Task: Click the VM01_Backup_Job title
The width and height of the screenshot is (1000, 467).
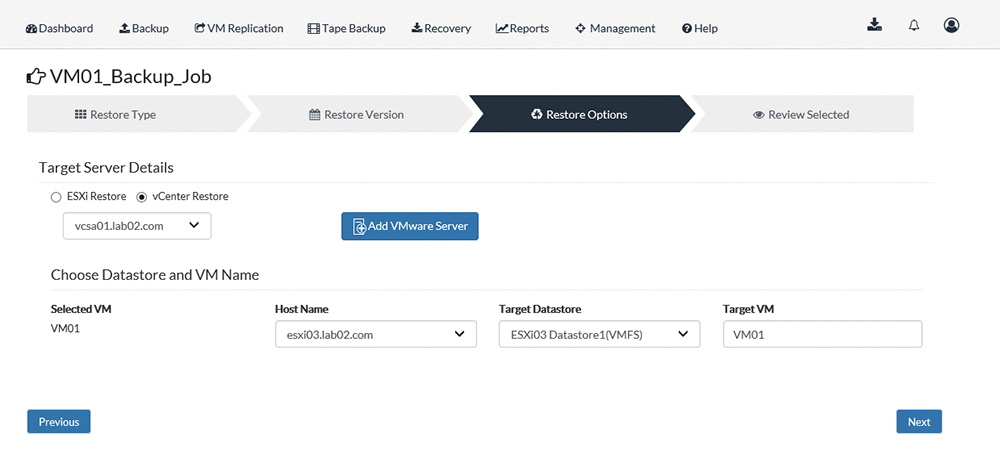Action: (x=130, y=77)
